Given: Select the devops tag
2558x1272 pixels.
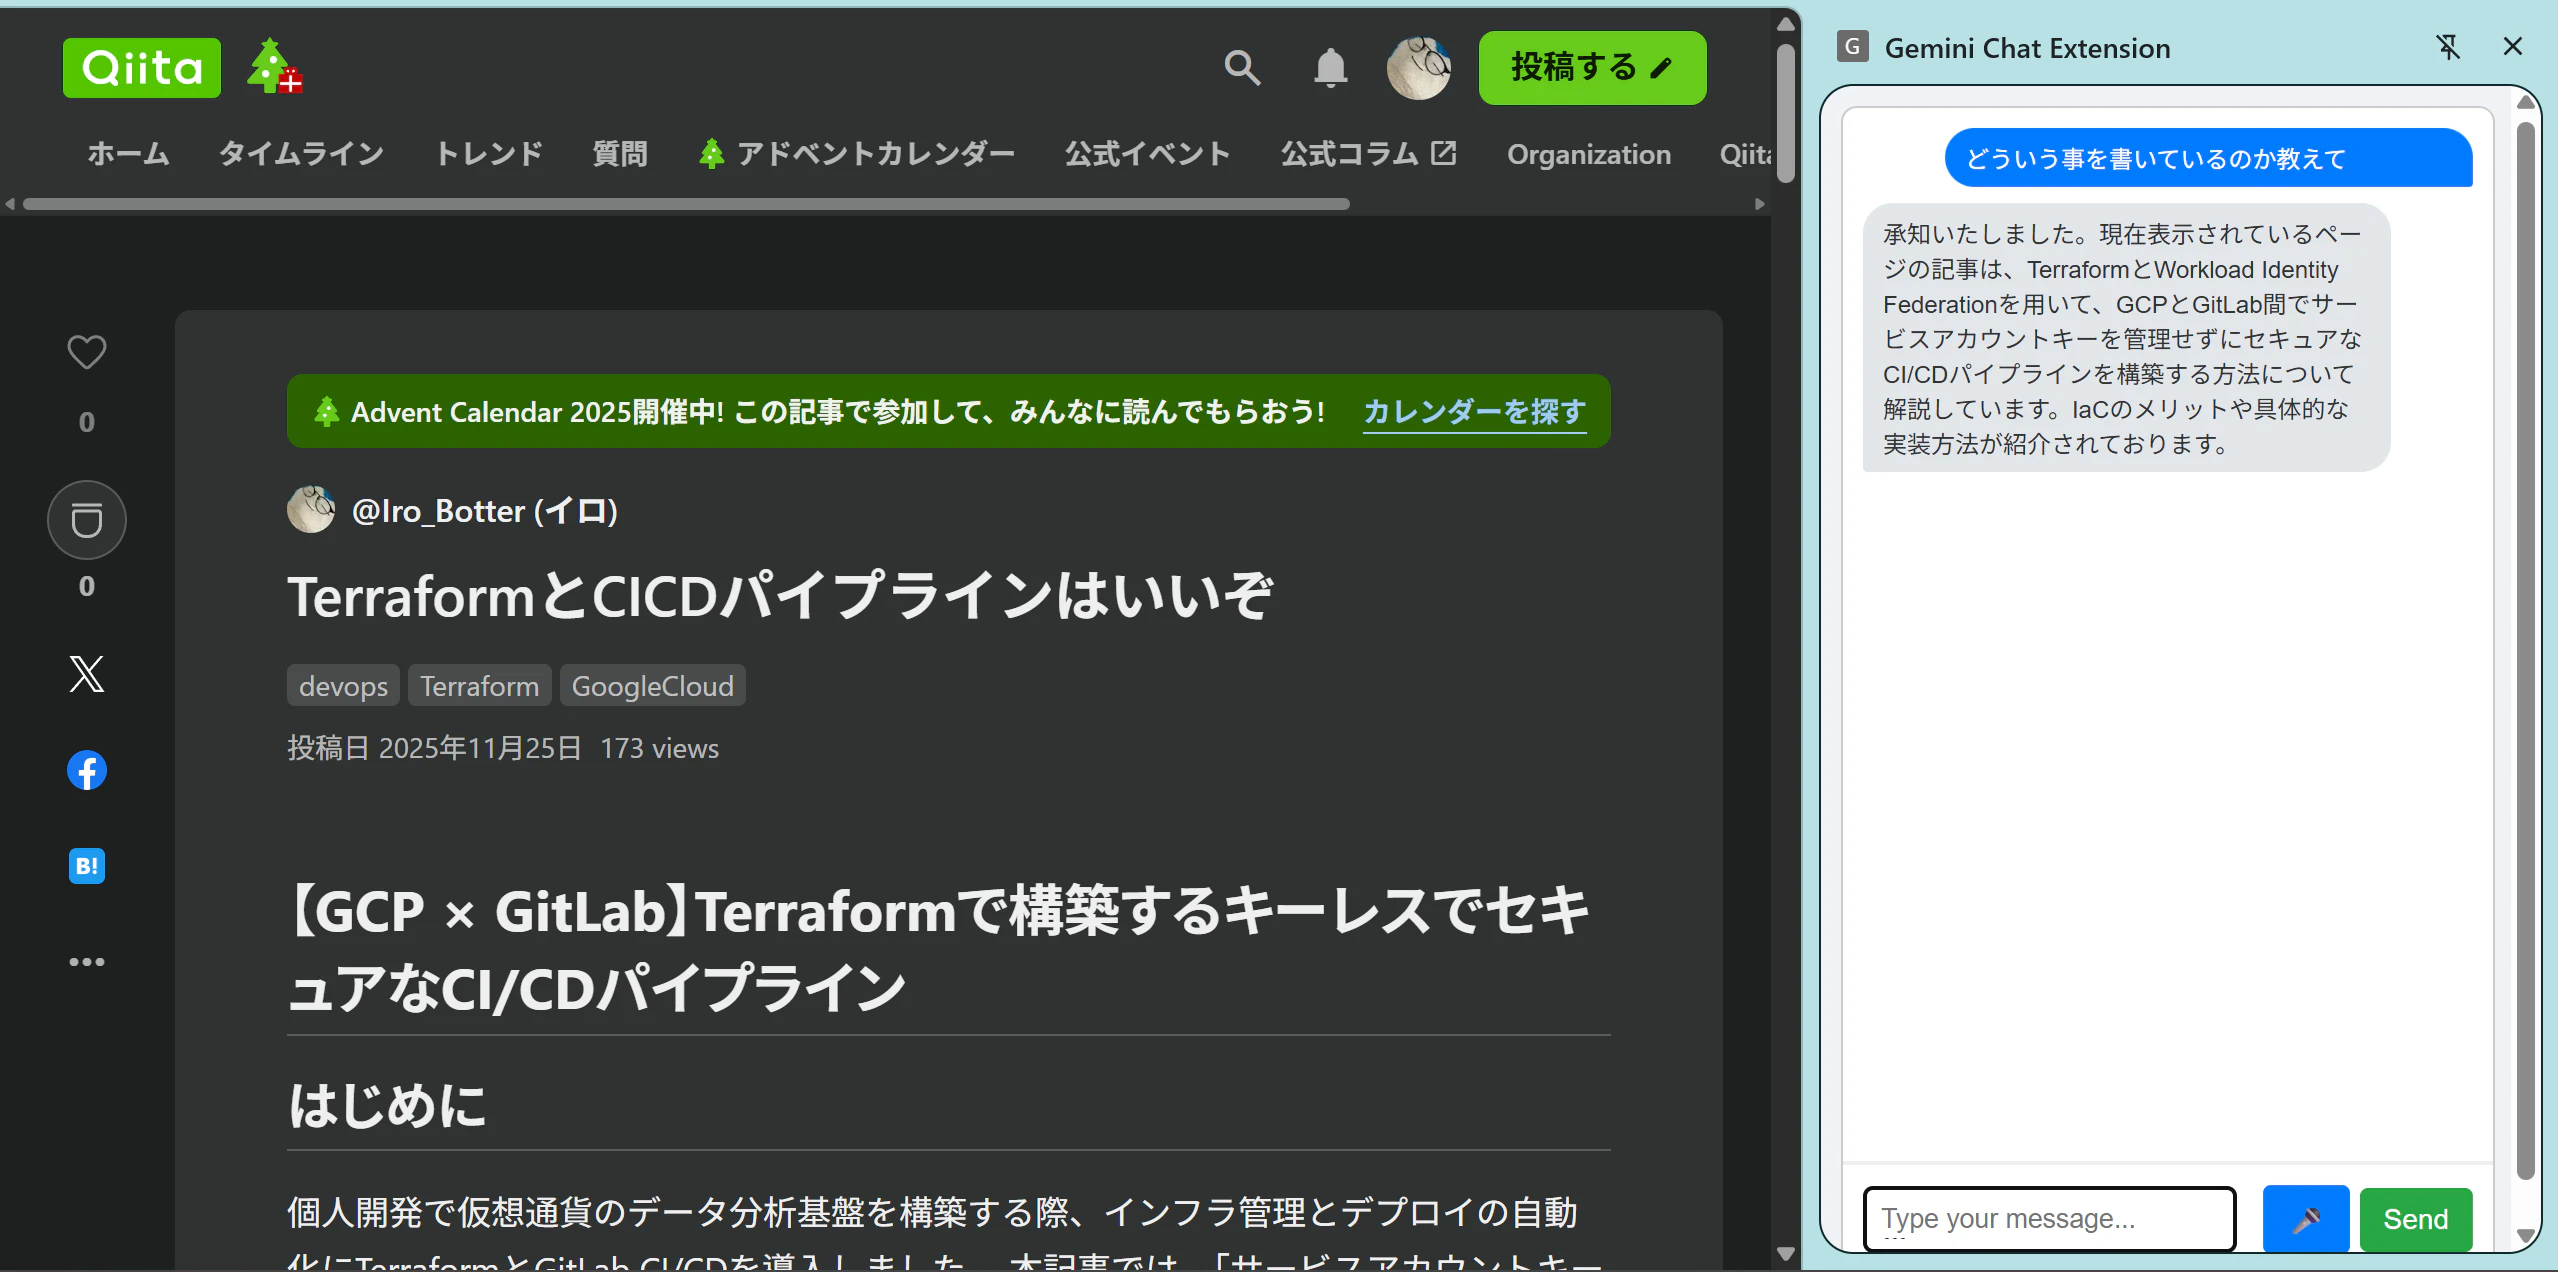Looking at the screenshot, I should pyautogui.click(x=343, y=686).
